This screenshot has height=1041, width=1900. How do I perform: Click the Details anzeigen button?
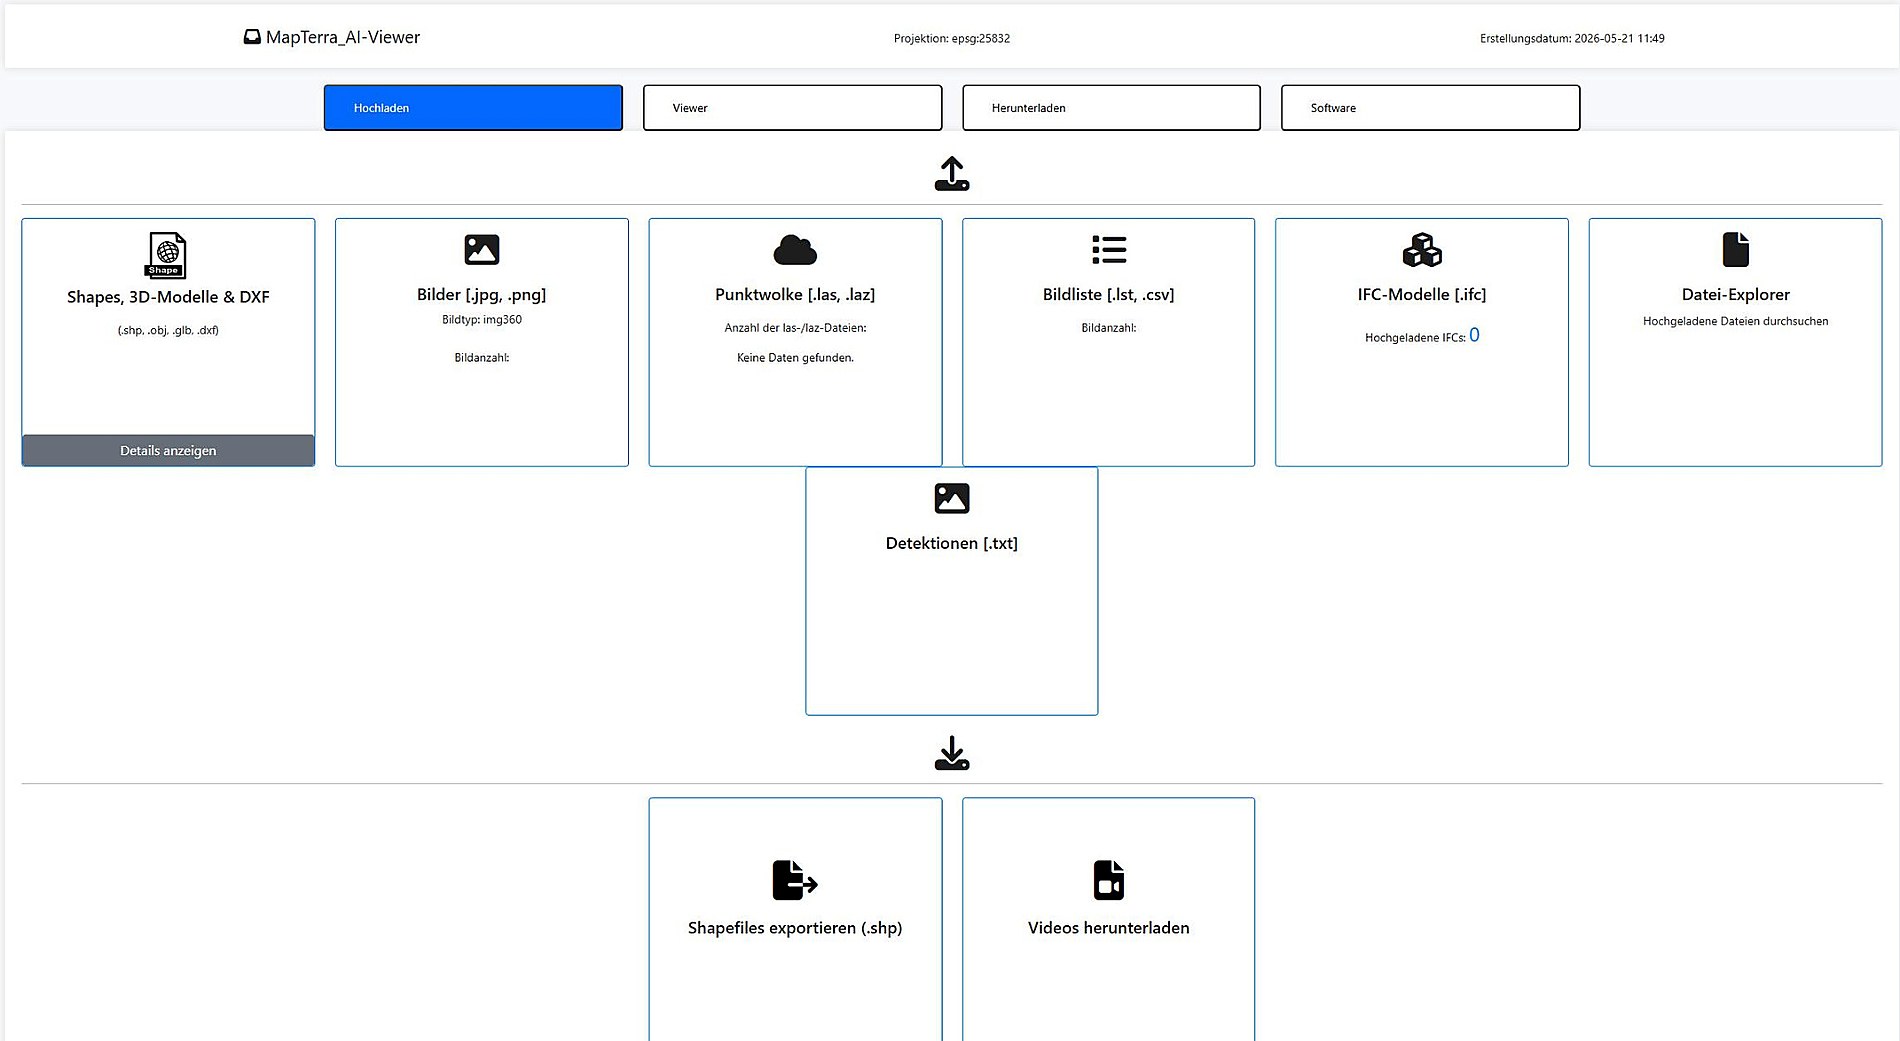tap(168, 450)
